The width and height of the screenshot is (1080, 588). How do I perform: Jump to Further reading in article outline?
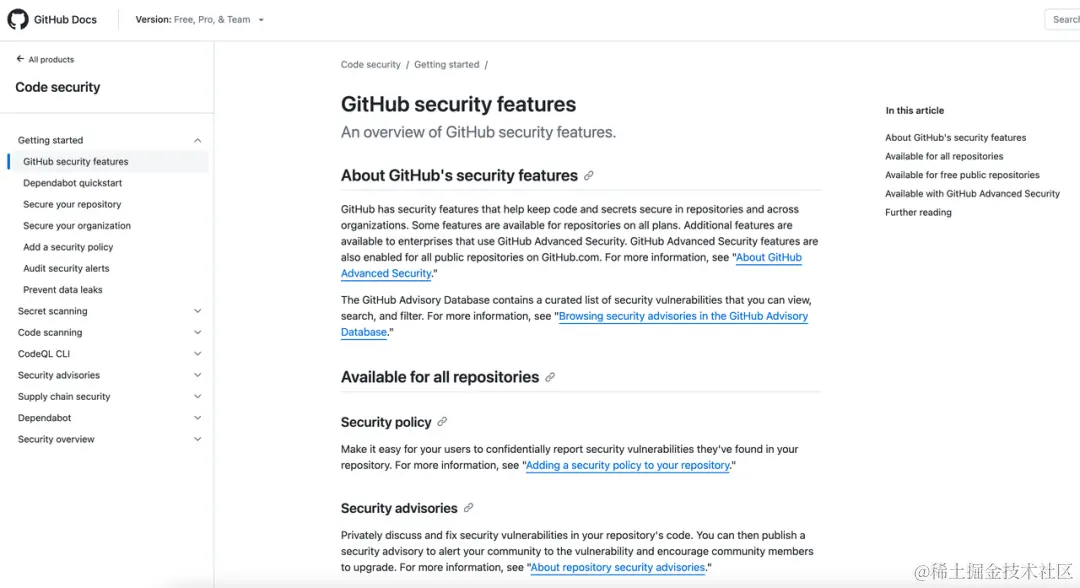918,213
